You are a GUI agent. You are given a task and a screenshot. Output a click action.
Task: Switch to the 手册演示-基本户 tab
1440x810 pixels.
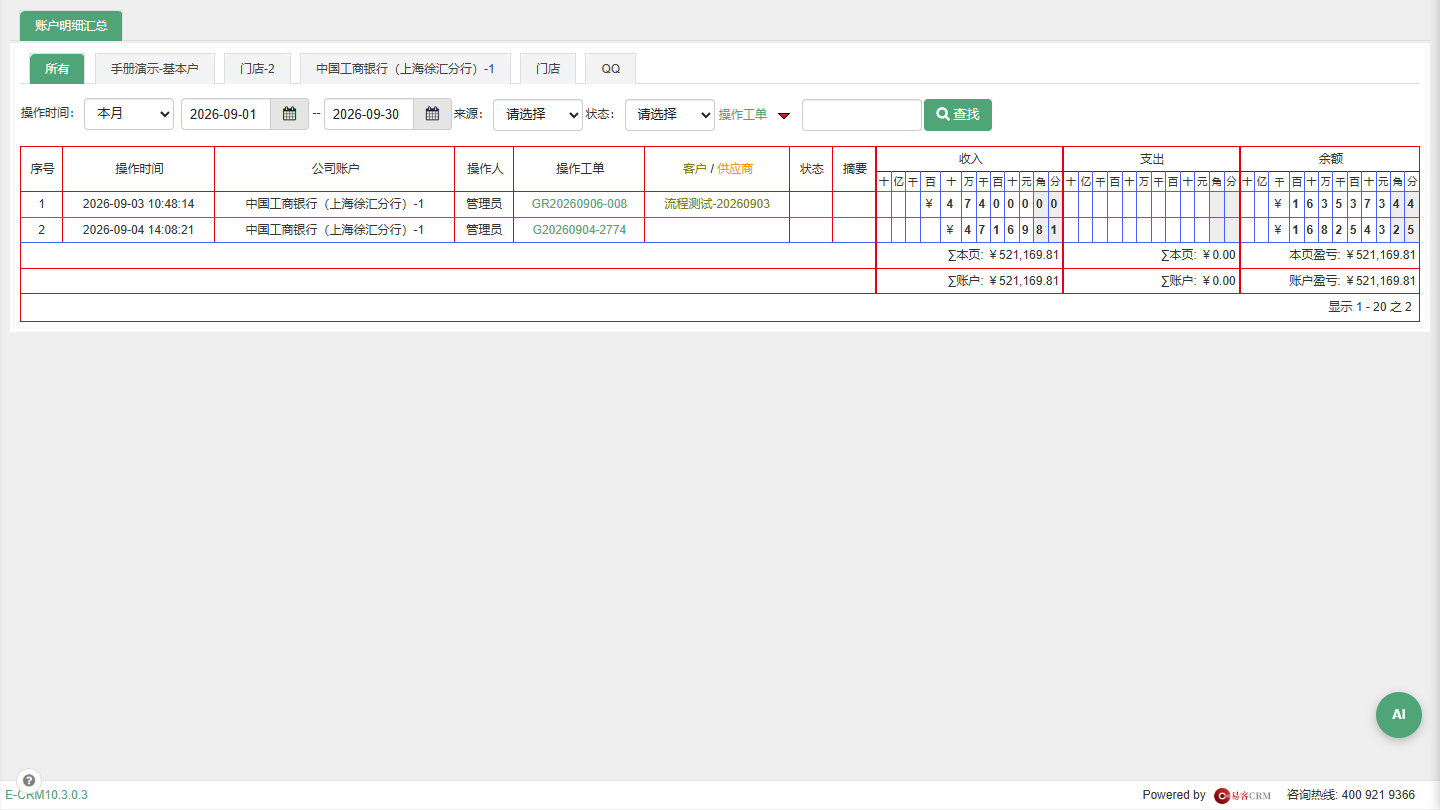click(x=154, y=69)
